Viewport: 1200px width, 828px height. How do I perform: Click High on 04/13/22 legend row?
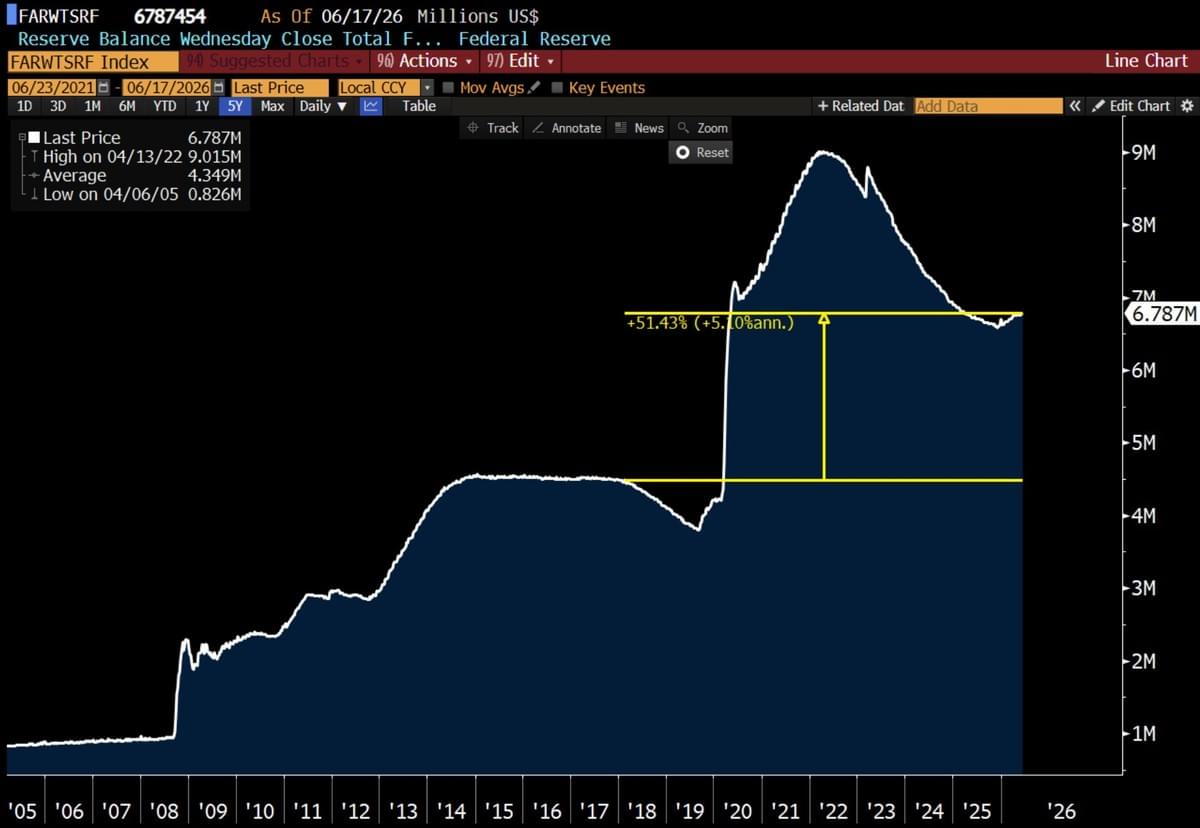coord(135,157)
